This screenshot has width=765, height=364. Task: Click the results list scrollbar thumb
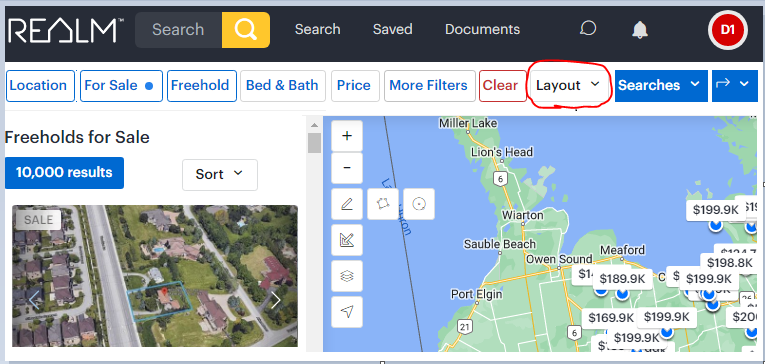point(314,143)
